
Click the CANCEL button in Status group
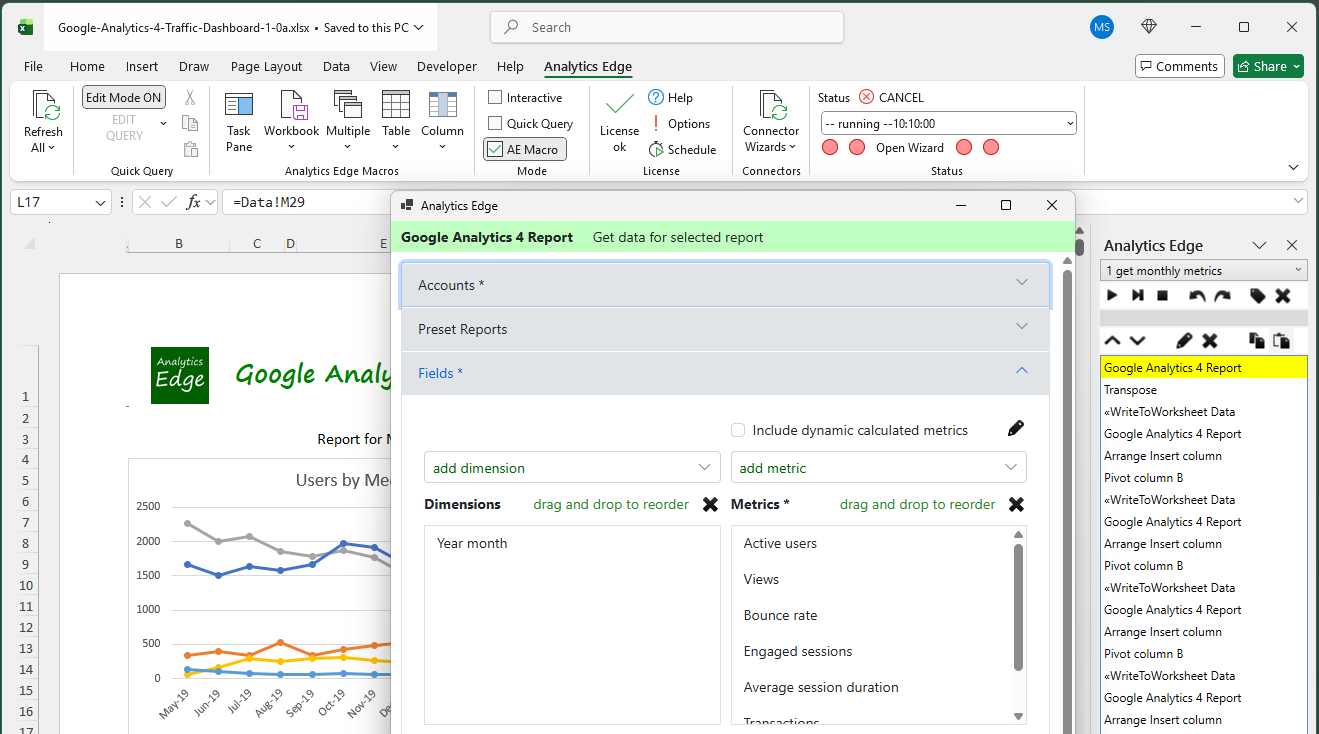(x=891, y=98)
